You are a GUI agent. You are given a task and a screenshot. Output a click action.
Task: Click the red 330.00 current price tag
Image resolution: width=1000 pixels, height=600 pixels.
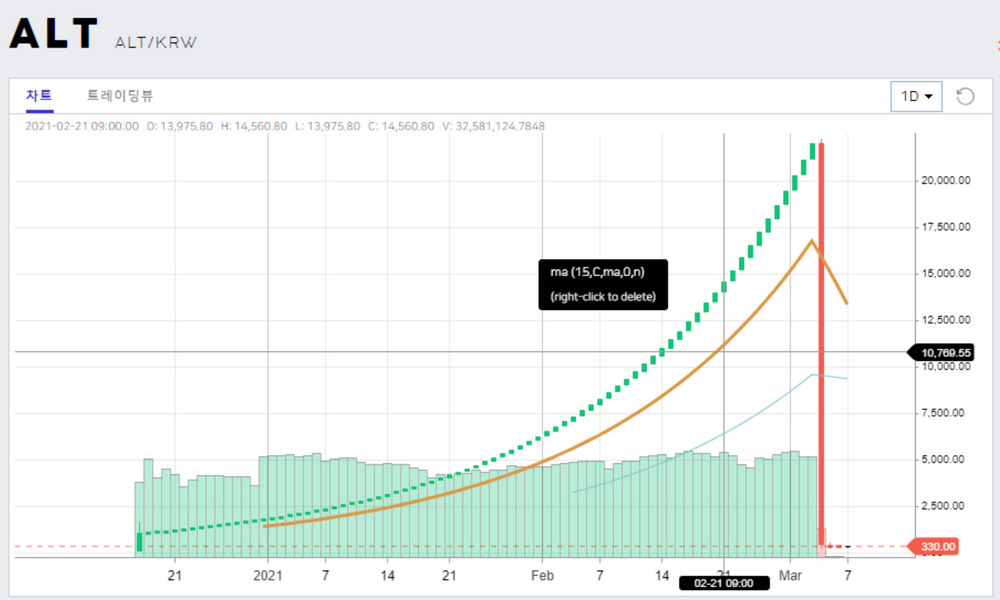pos(938,546)
